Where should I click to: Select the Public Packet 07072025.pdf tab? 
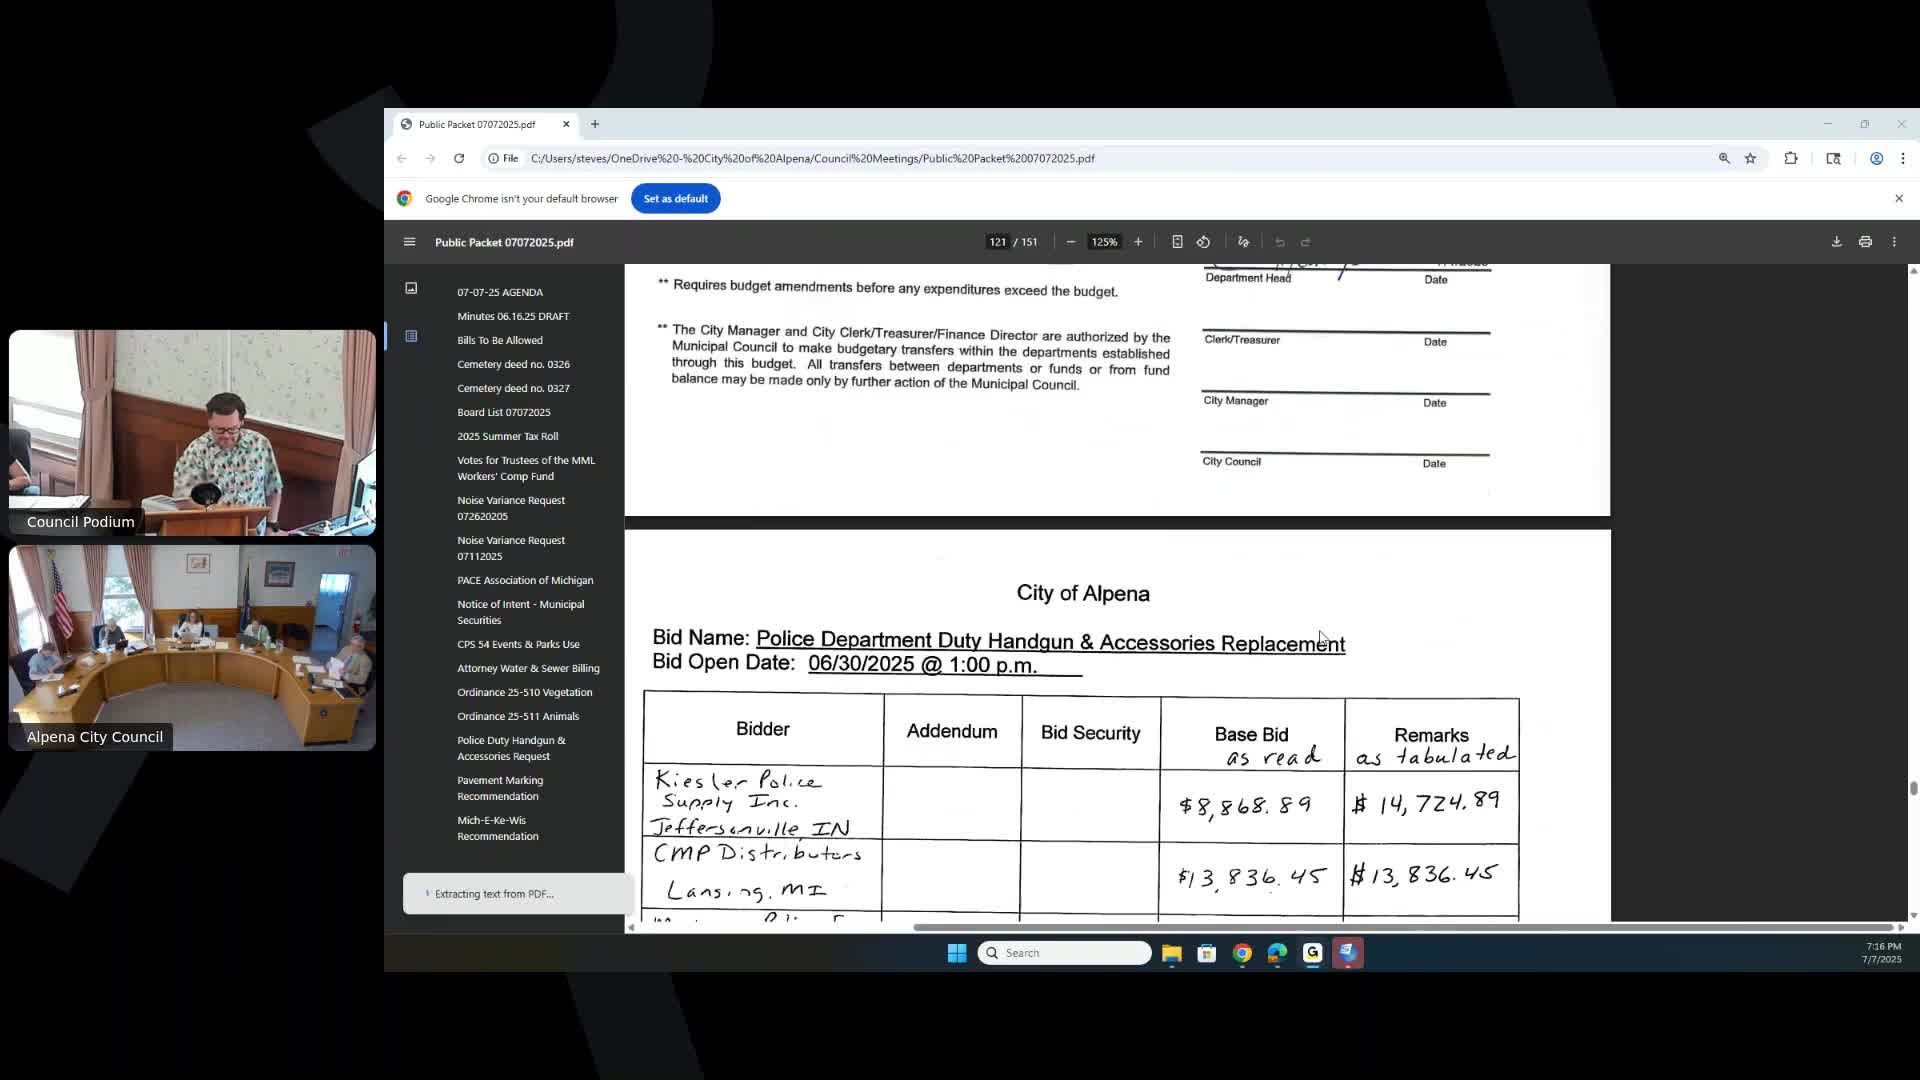coord(477,124)
